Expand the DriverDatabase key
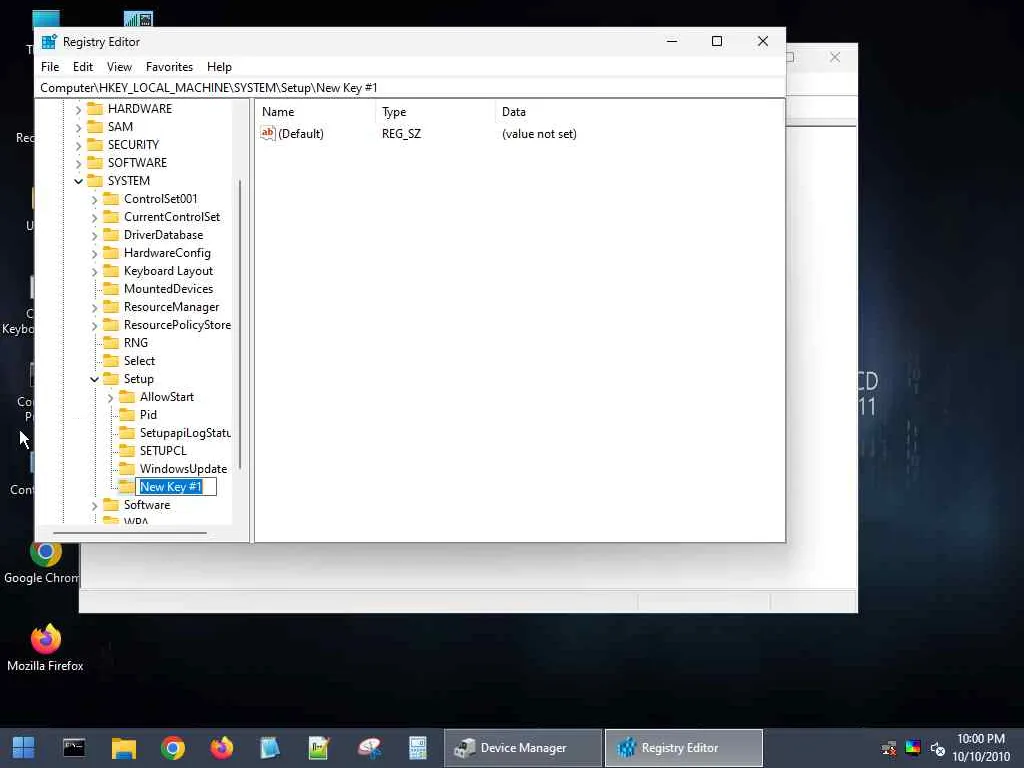Screen dimensions: 1024x768 coord(94,235)
